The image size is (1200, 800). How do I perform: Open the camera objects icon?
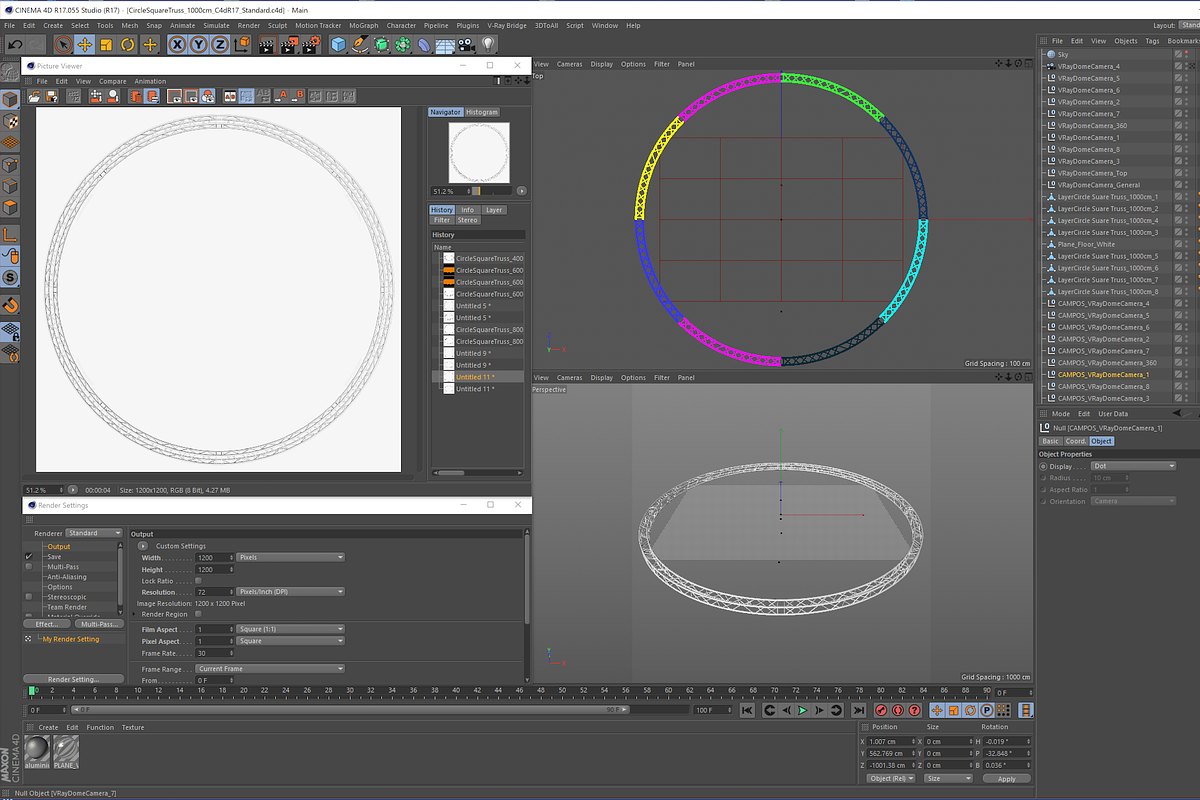point(466,44)
